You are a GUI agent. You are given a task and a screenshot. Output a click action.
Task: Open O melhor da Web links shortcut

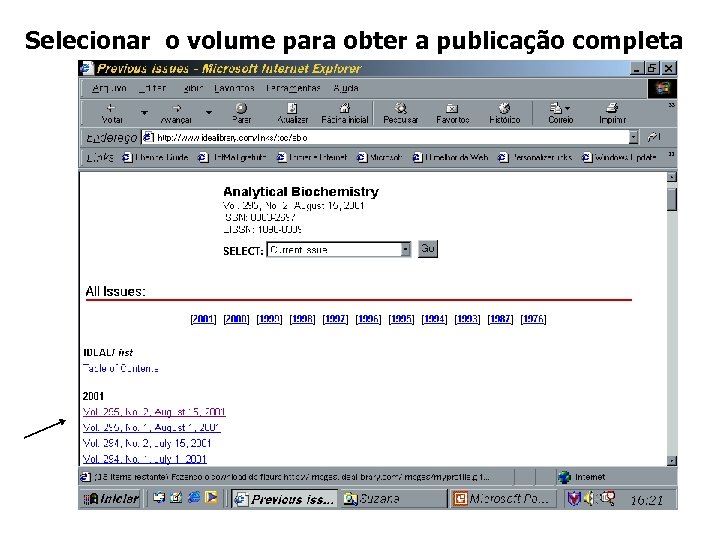451,158
